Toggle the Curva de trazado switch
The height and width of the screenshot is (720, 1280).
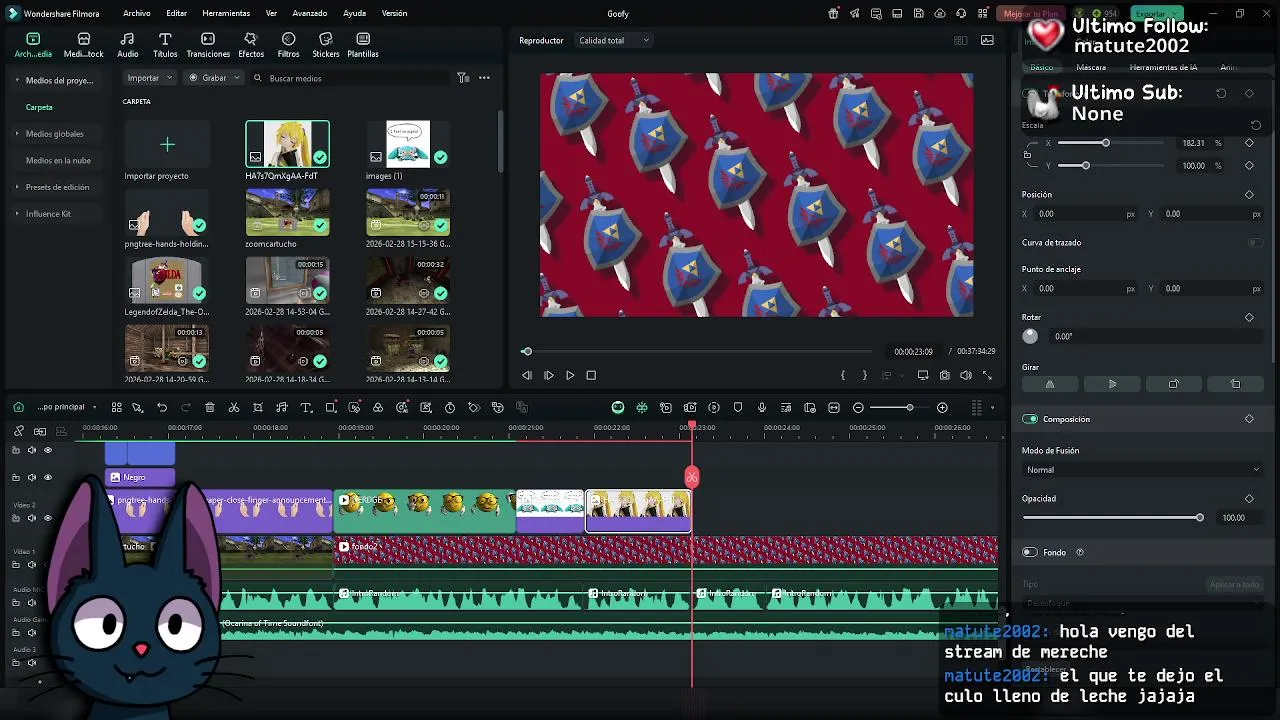pyautogui.click(x=1254, y=242)
